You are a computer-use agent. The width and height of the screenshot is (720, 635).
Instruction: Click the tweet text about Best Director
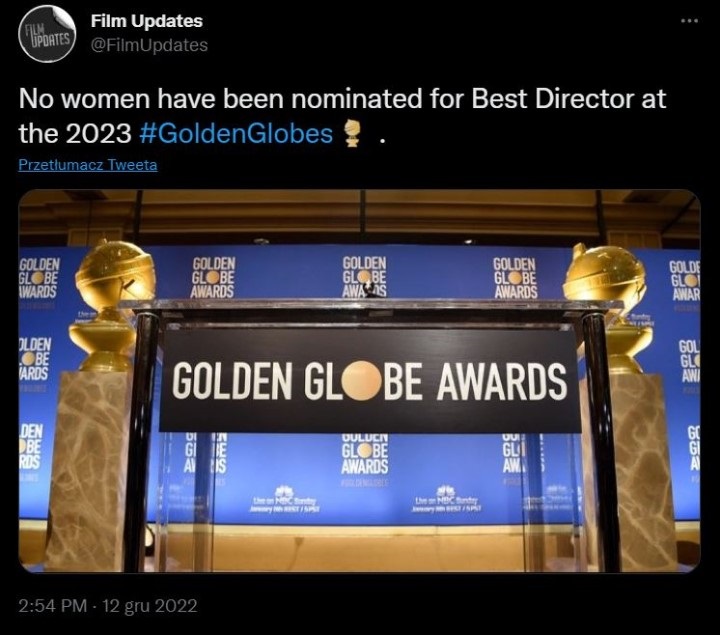(x=342, y=116)
